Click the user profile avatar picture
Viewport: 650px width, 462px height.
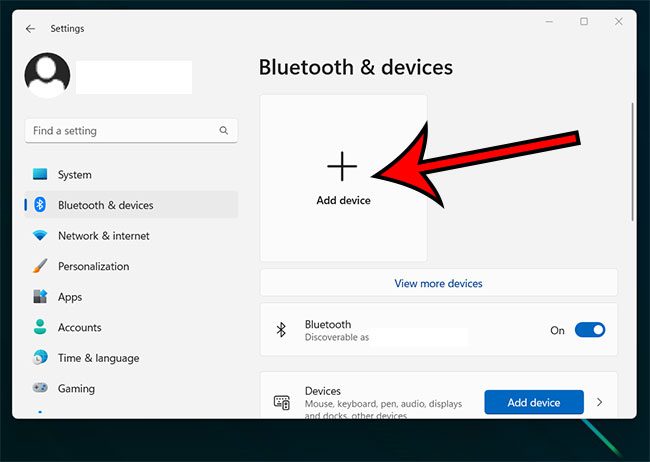coord(47,76)
